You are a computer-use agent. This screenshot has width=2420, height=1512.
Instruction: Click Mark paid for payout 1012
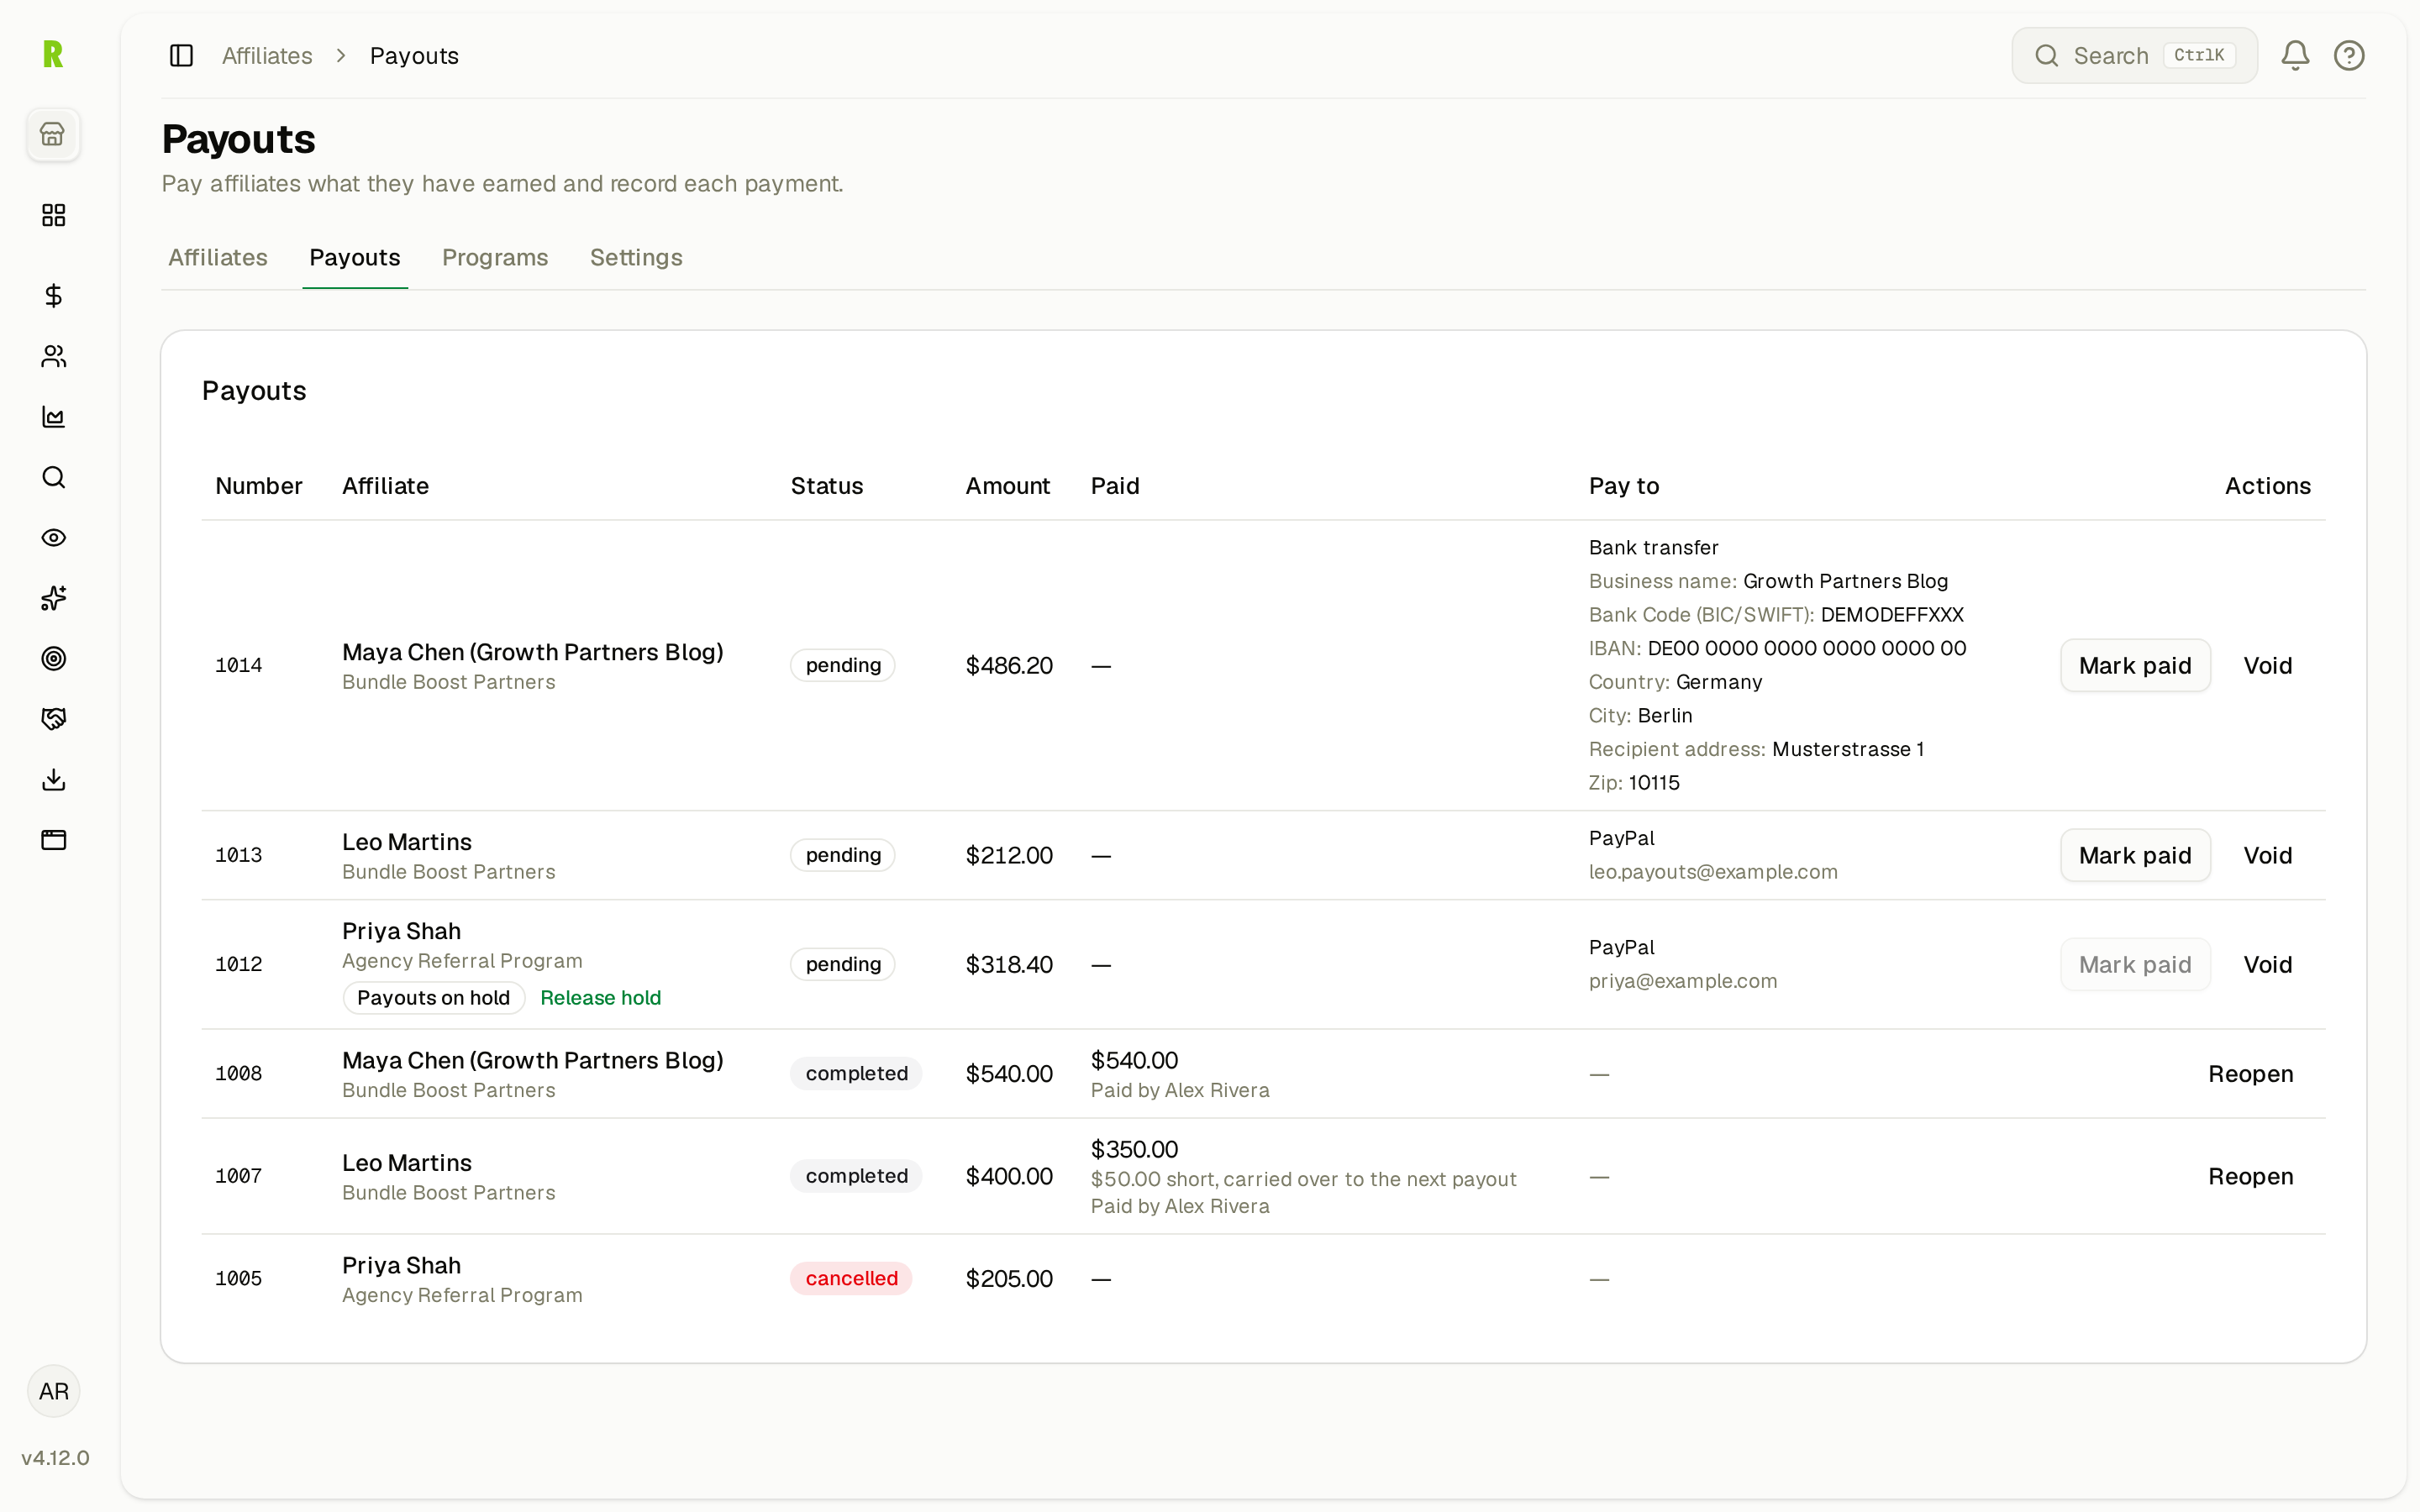pyautogui.click(x=2135, y=964)
